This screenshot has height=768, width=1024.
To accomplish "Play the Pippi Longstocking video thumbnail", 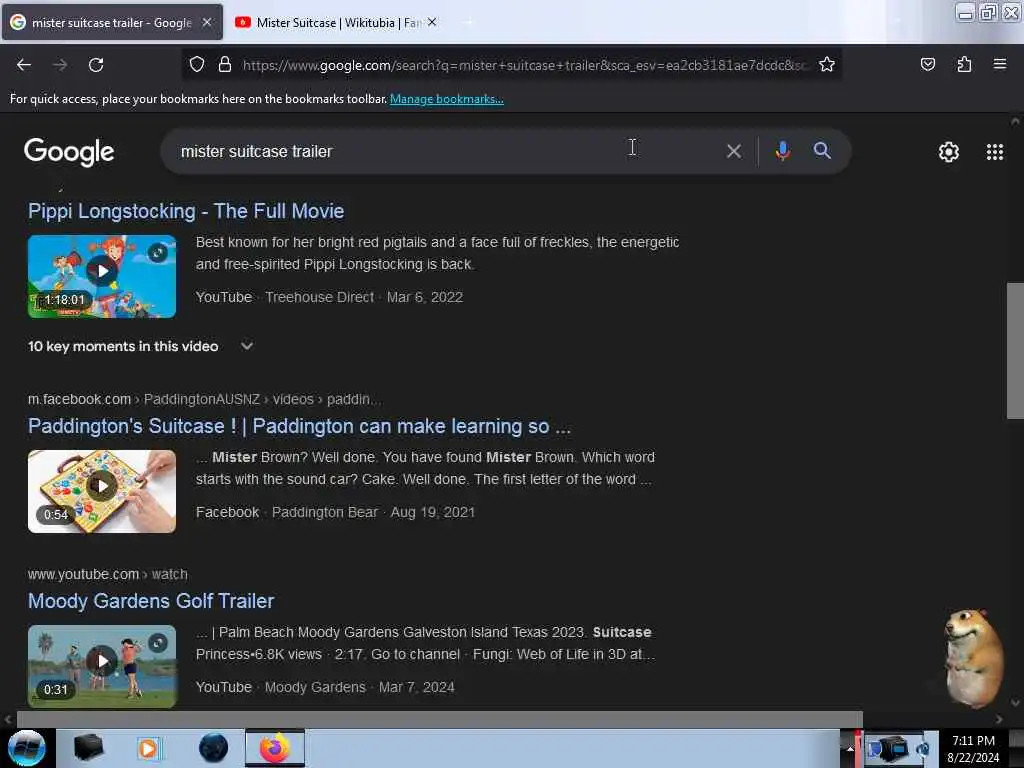I will pos(102,276).
